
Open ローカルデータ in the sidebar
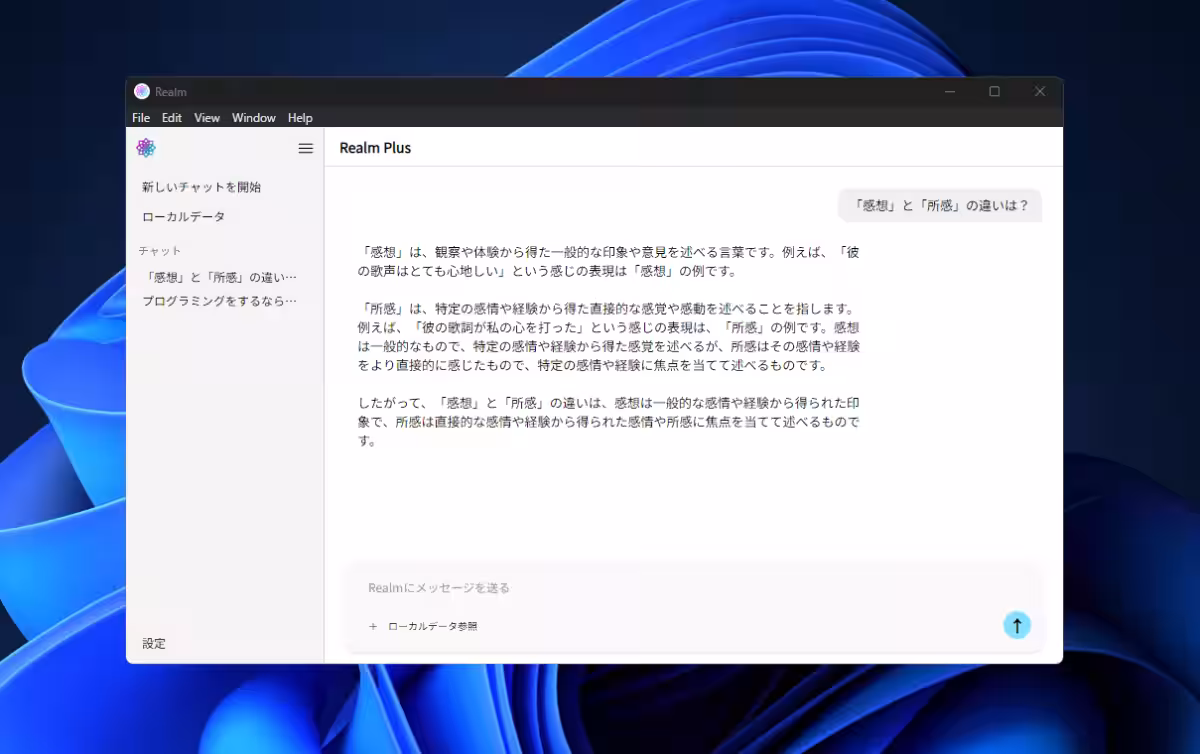click(183, 217)
